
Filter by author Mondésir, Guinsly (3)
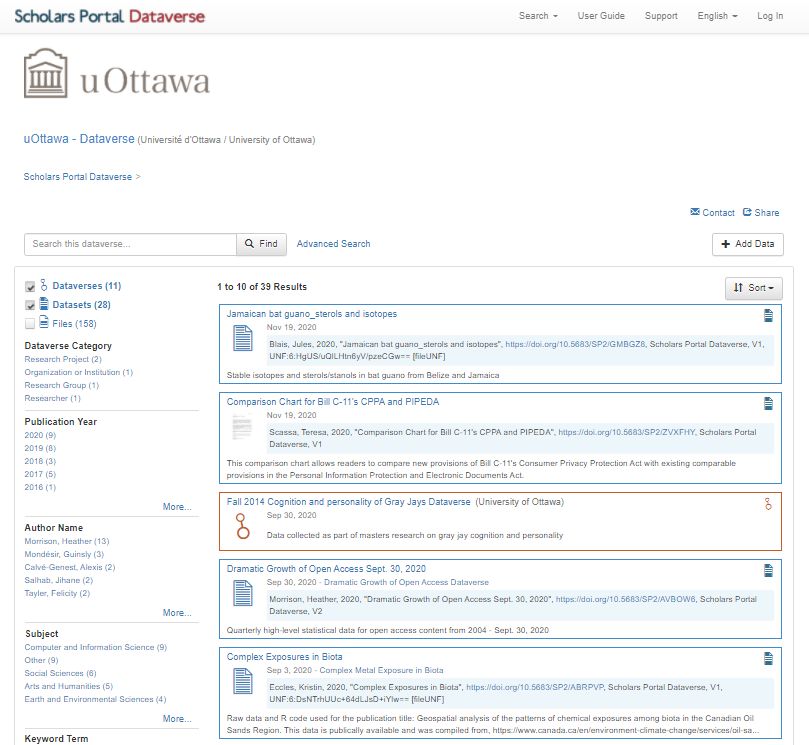64,554
